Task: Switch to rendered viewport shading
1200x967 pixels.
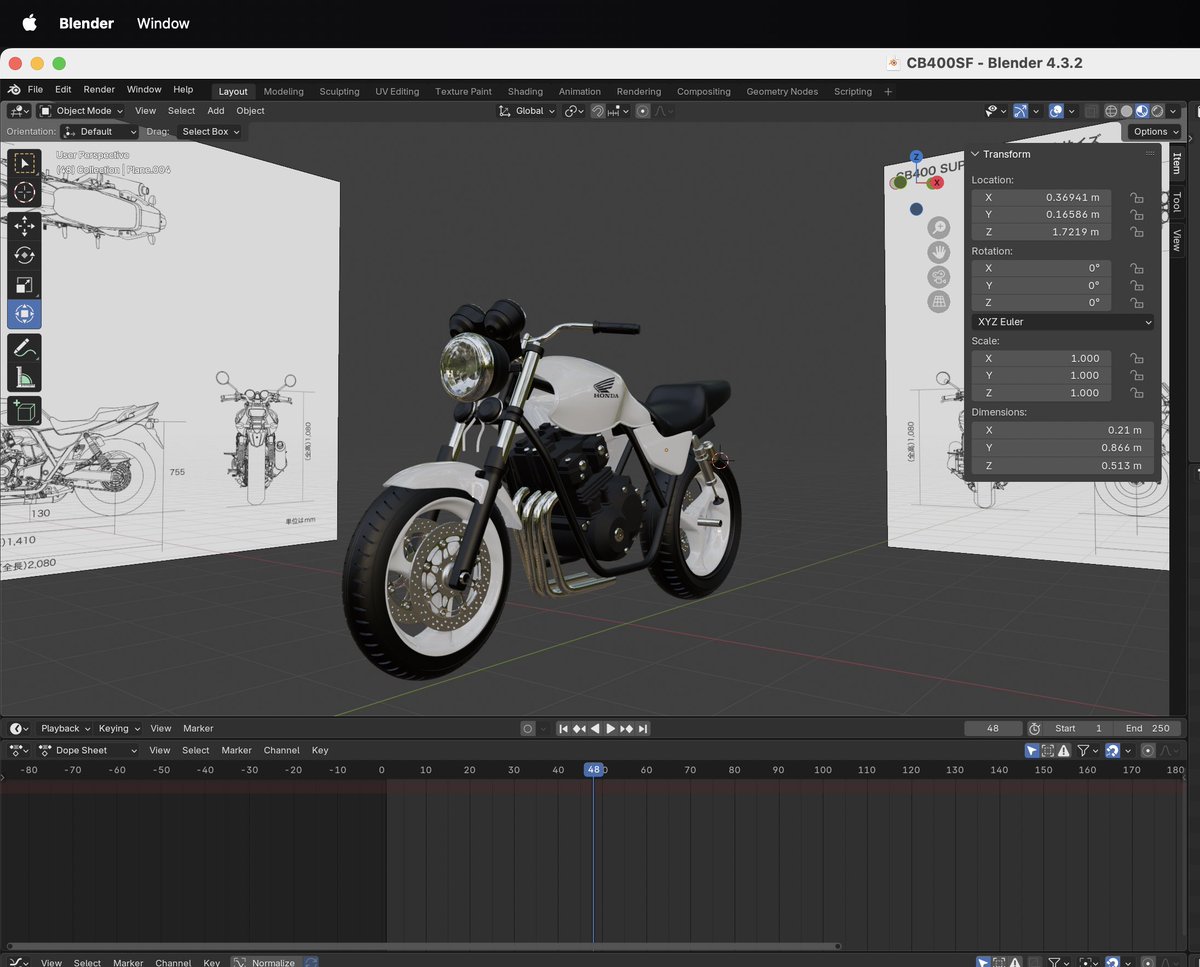Action: click(x=1157, y=111)
